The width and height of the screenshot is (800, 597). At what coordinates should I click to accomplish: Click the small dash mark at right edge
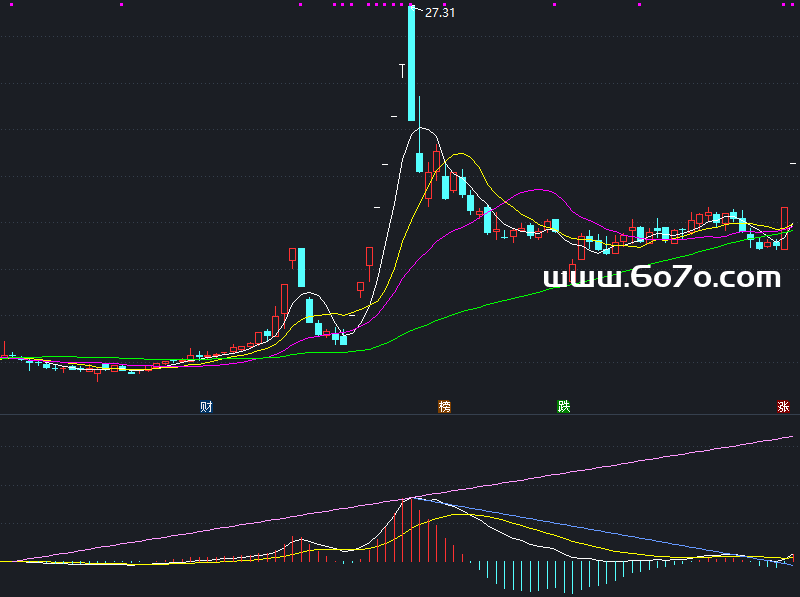click(793, 162)
